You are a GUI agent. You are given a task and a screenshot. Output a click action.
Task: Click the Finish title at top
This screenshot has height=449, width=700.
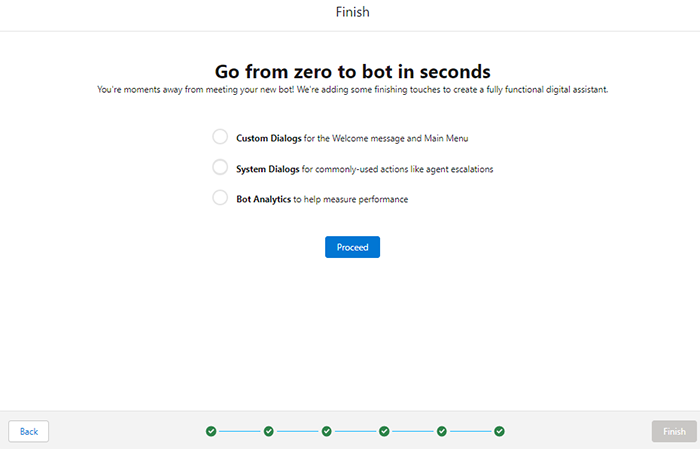click(x=352, y=13)
